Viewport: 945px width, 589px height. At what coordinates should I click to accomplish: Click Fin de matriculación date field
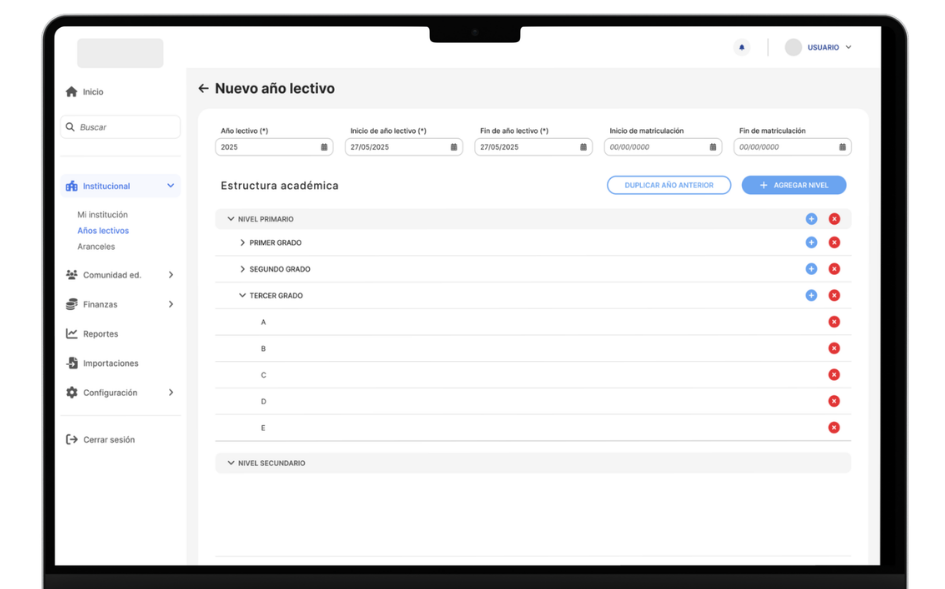pos(793,147)
